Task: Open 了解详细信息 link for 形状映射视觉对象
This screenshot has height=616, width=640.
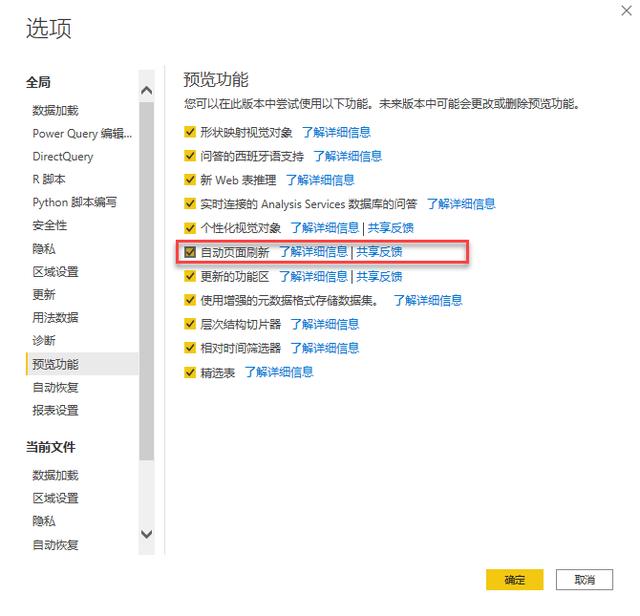Action: coord(336,132)
